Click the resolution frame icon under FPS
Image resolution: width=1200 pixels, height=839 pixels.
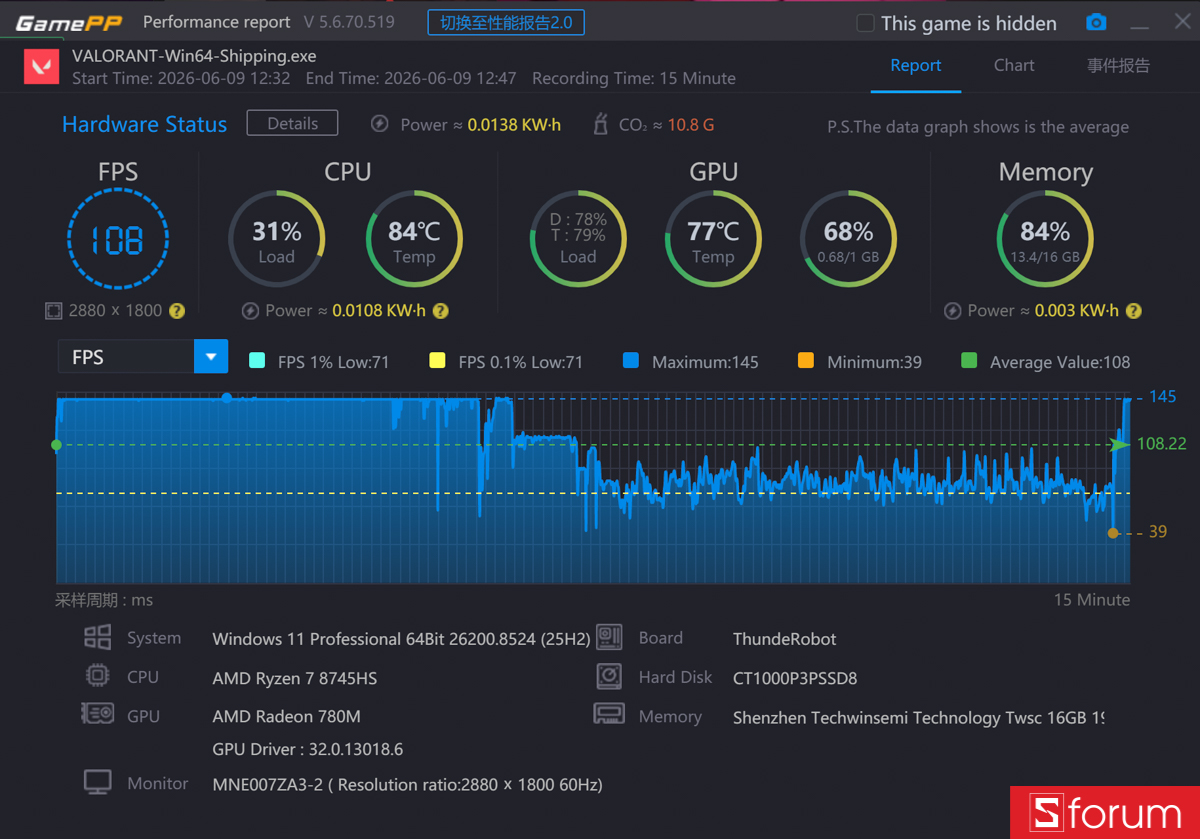[53, 311]
